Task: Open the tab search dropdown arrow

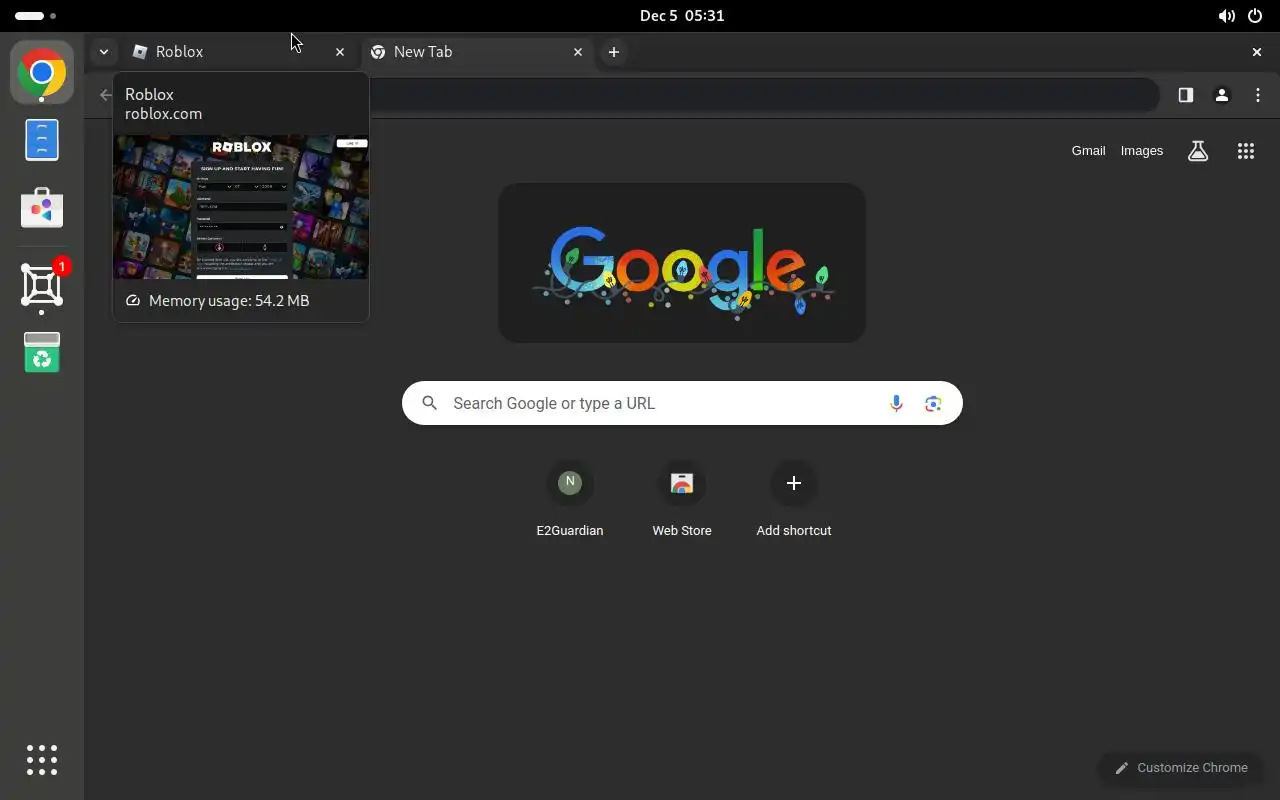Action: click(x=103, y=52)
